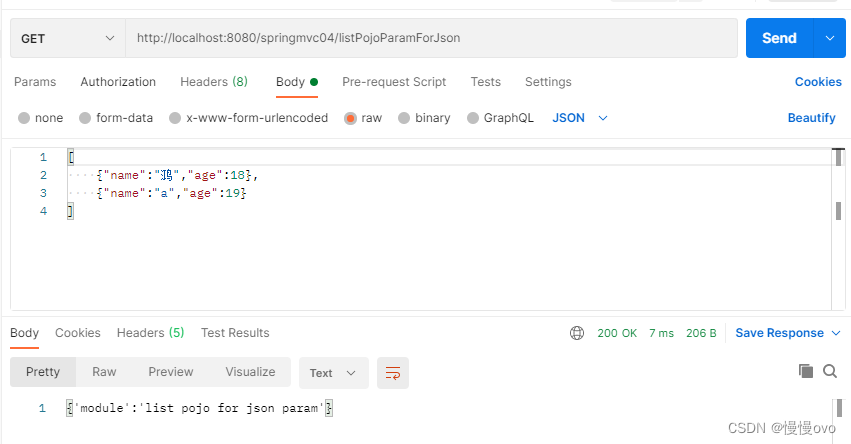Click editor line 3 with age 19
Screen dimensions: 851x444
(172, 193)
